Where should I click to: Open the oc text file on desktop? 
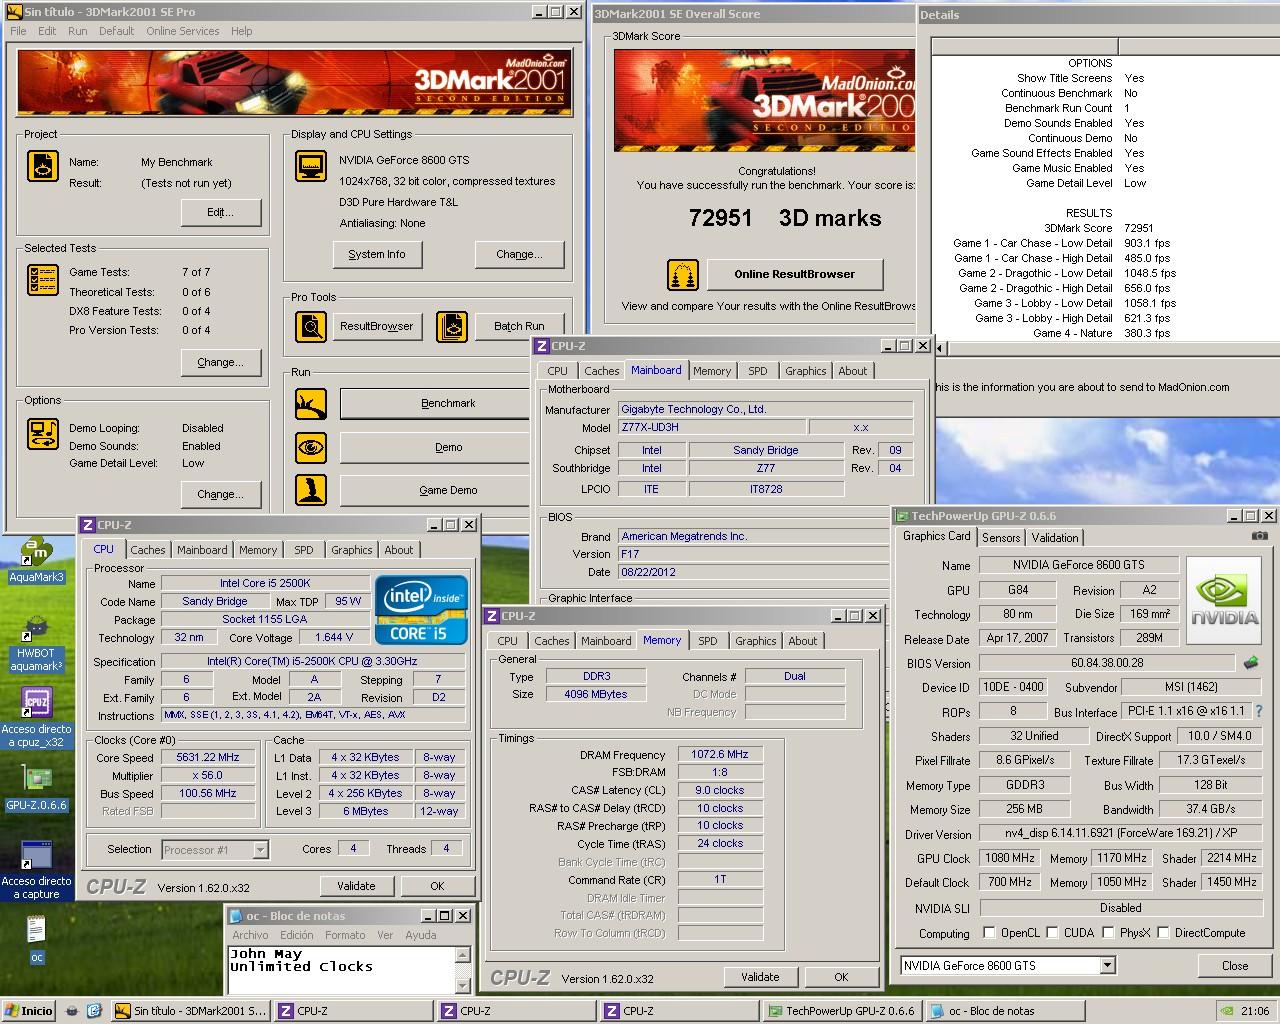click(36, 940)
